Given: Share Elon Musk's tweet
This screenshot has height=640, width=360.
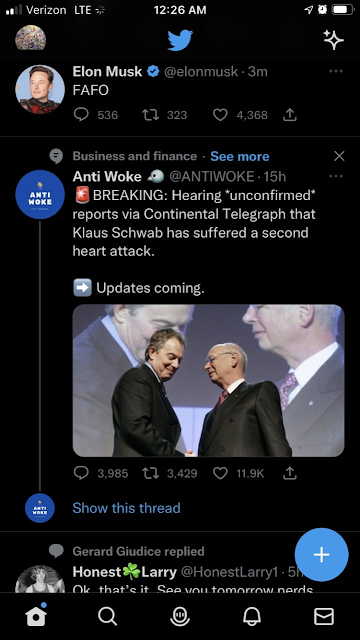Looking at the screenshot, I should coord(289,115).
